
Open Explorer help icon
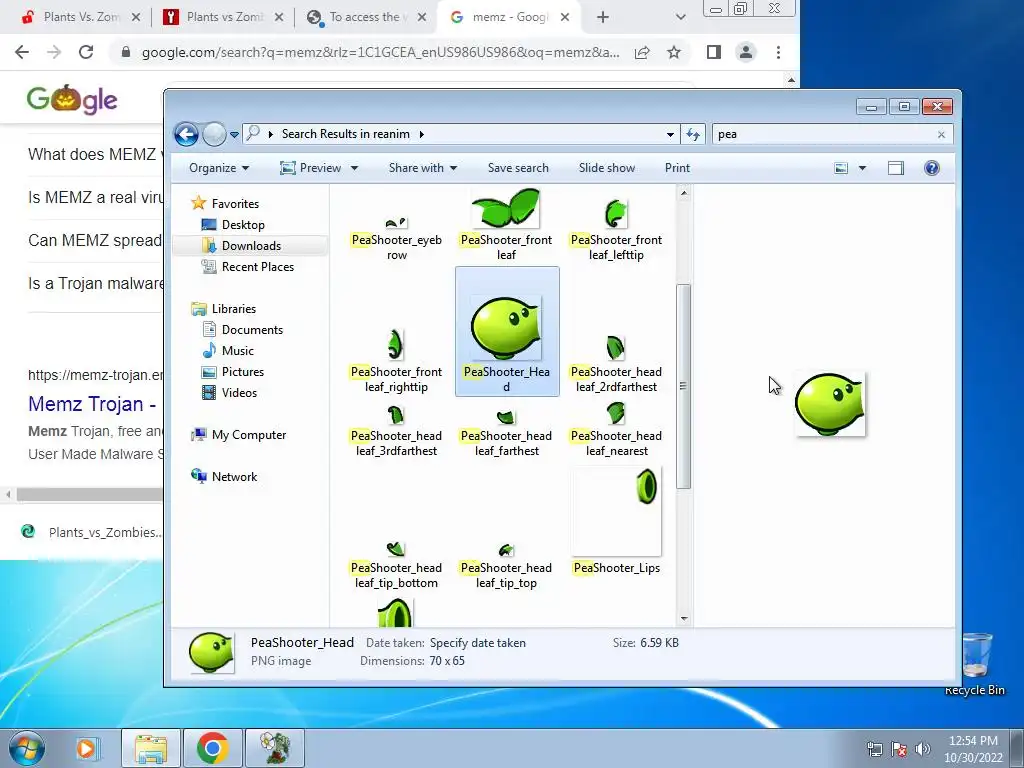tap(932, 168)
